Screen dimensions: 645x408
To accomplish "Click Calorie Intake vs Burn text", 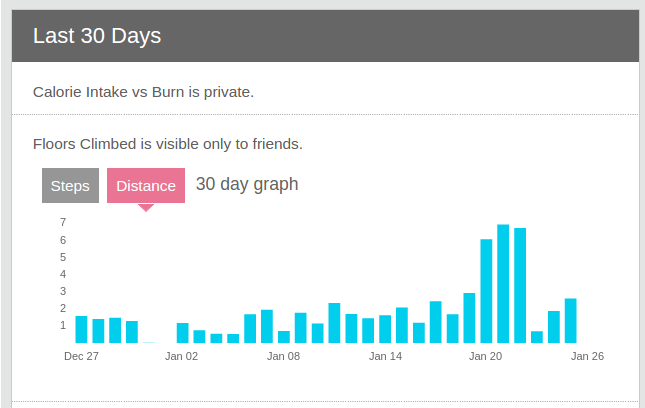I will (143, 92).
